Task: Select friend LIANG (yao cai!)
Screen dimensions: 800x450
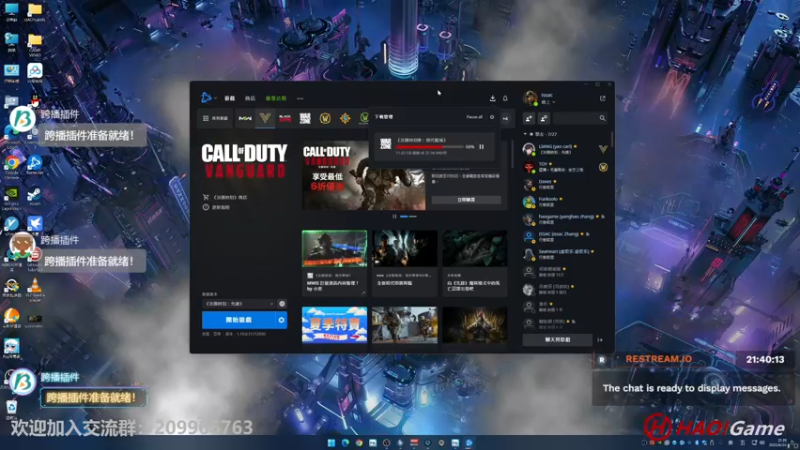Action: click(x=565, y=149)
